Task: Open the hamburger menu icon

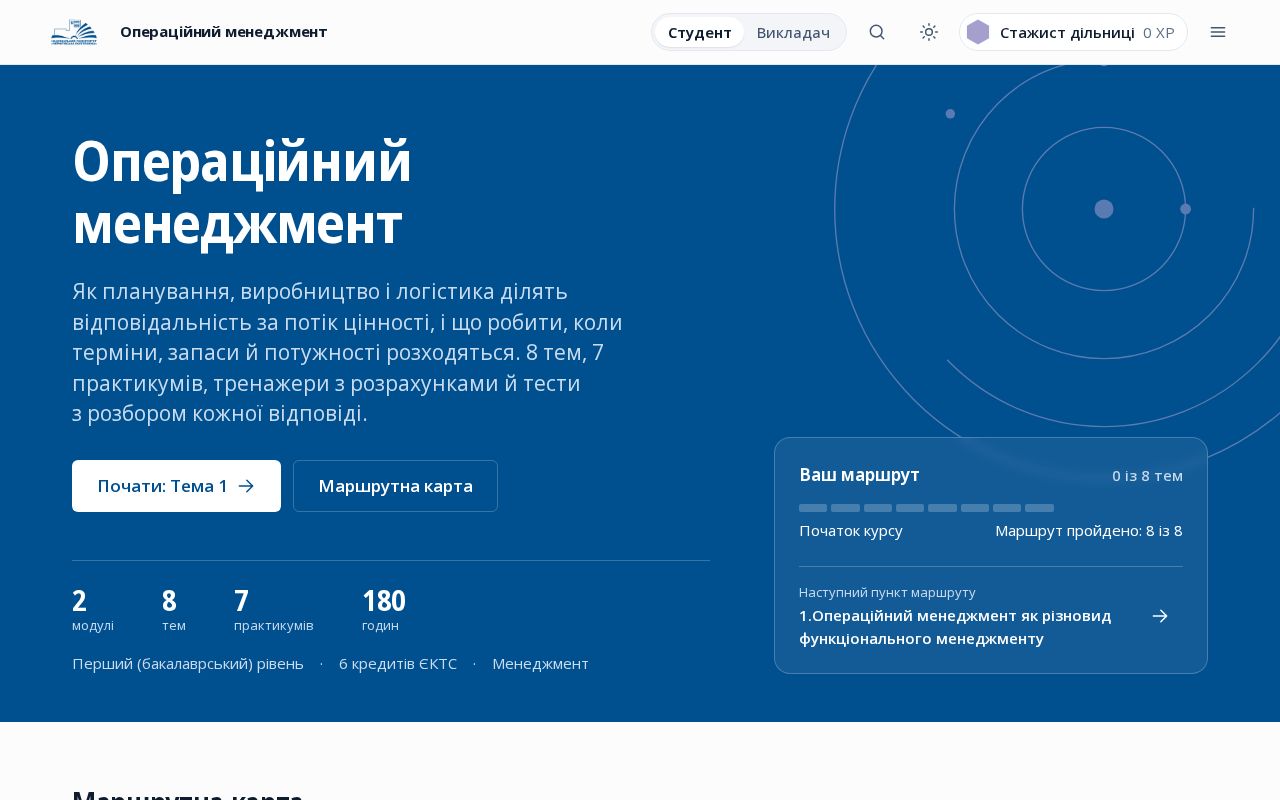Action: point(1218,32)
